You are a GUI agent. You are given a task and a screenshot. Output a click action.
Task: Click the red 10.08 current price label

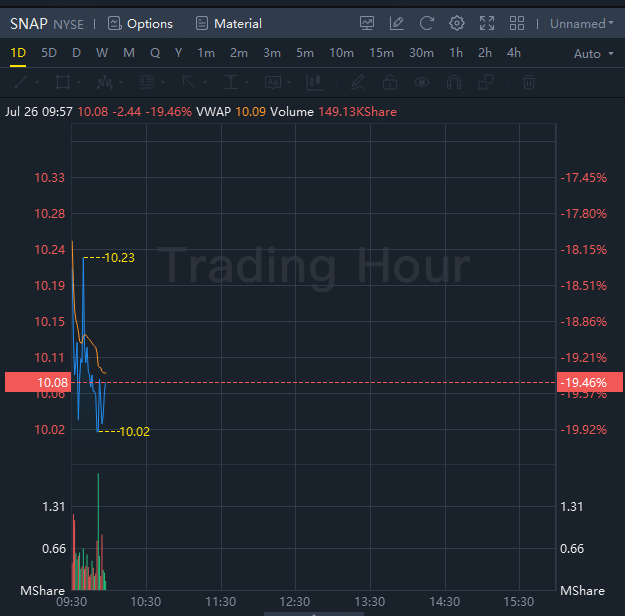coord(38,382)
